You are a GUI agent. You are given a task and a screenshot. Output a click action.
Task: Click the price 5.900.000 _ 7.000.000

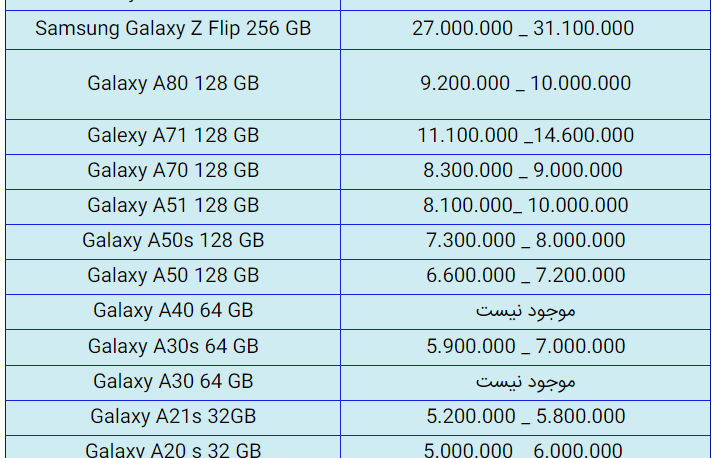click(525, 346)
